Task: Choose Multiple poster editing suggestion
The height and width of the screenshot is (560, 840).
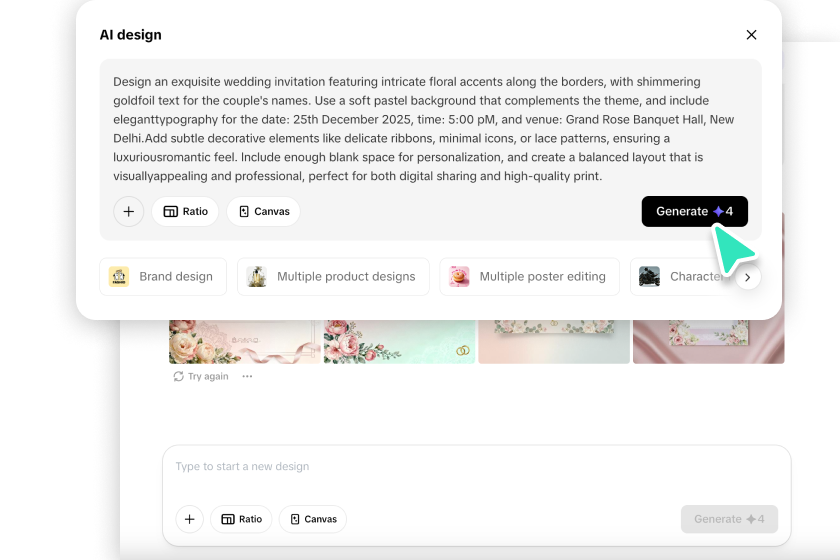Action: [529, 277]
